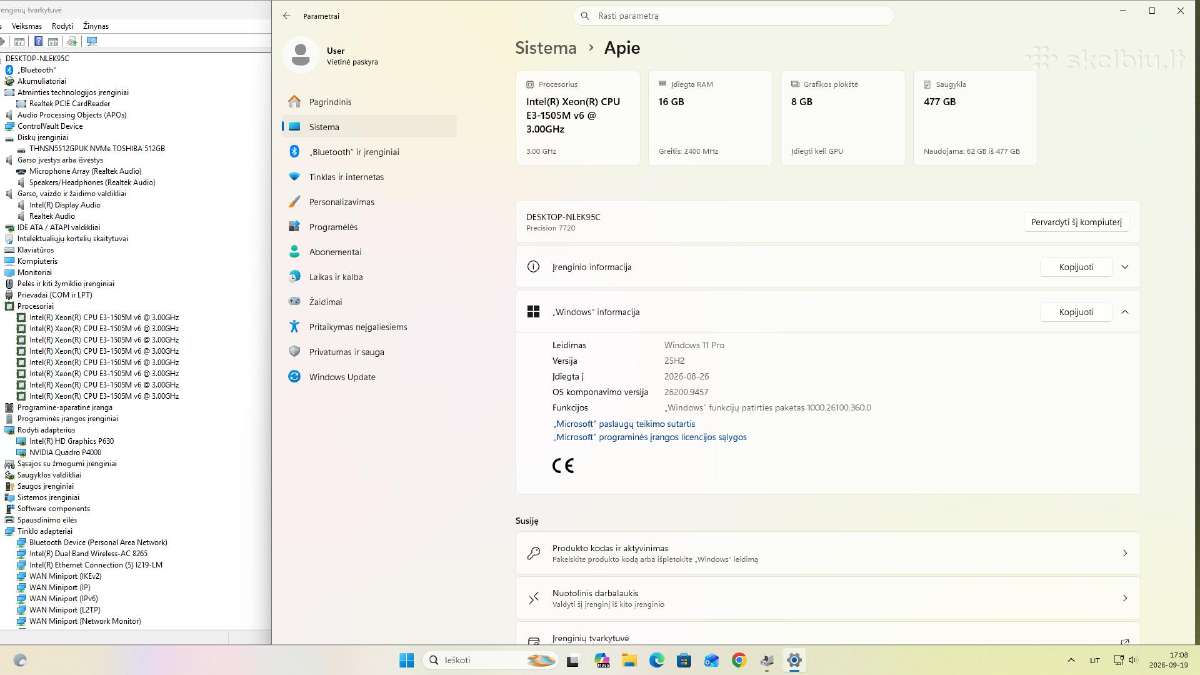The image size is (1200, 675).
Task: Open „Microsoft" paslaugų teikimo sutartis link
Action: coord(624,424)
